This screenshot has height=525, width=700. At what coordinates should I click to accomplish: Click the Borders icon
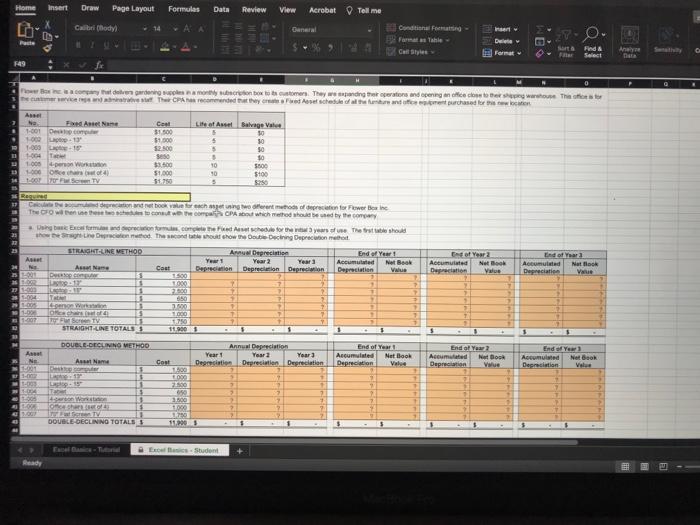[x=136, y=46]
